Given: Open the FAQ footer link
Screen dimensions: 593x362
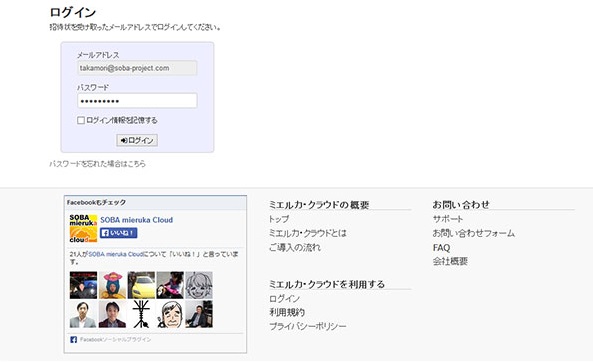Looking at the screenshot, I should point(441,248).
